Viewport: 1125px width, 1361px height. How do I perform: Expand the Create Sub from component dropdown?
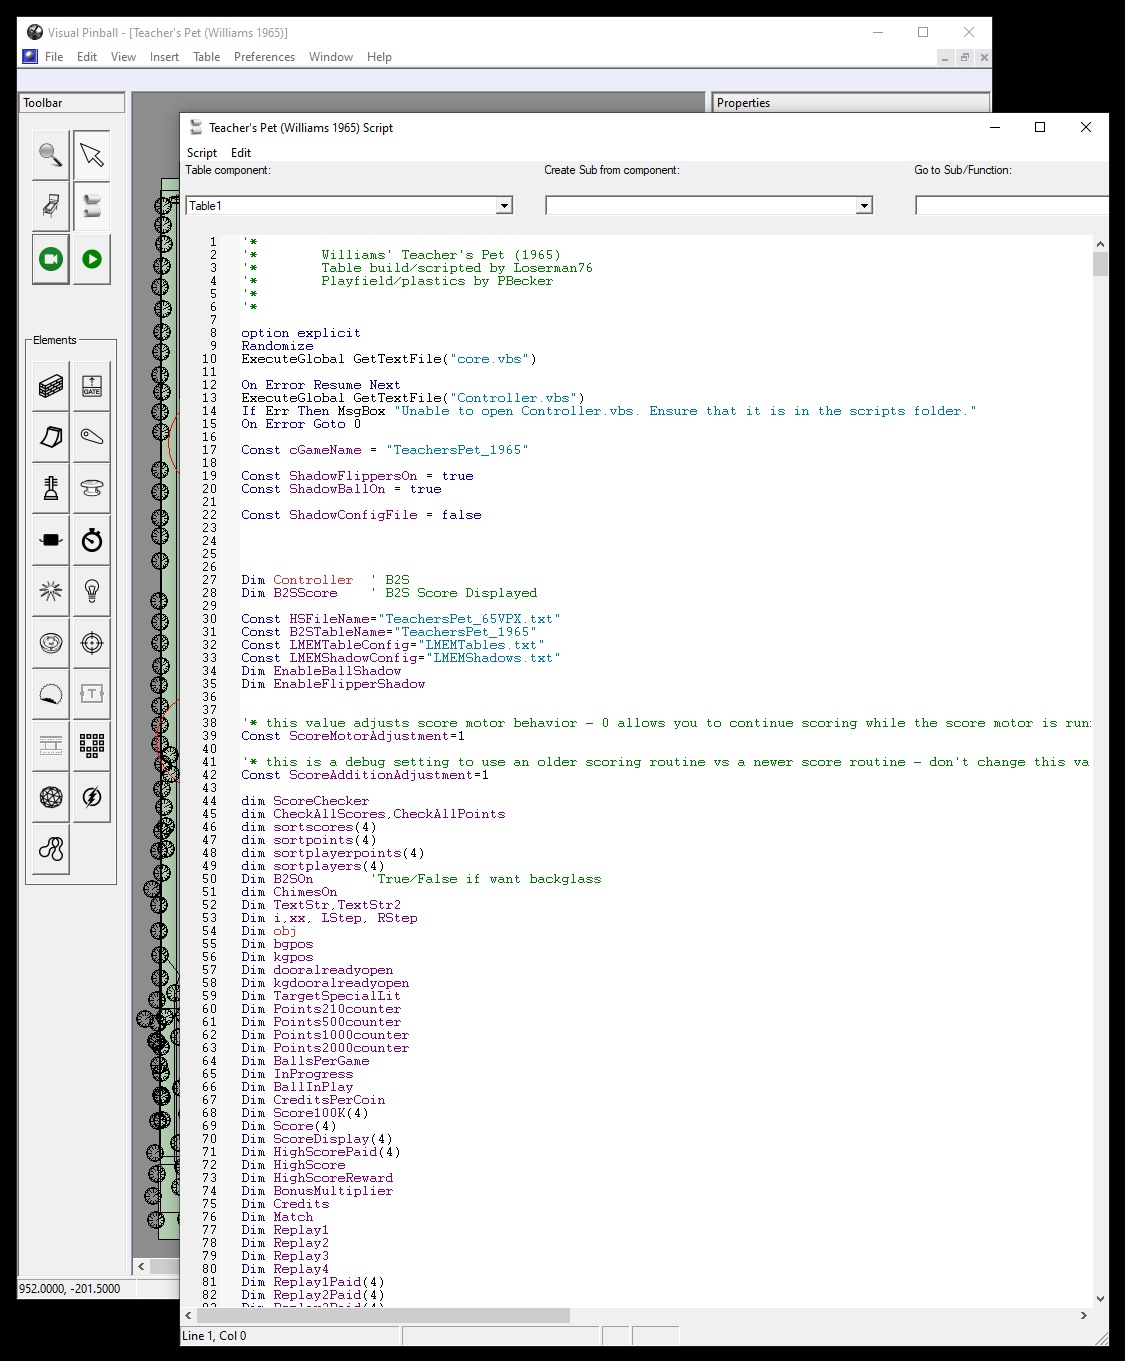click(864, 206)
